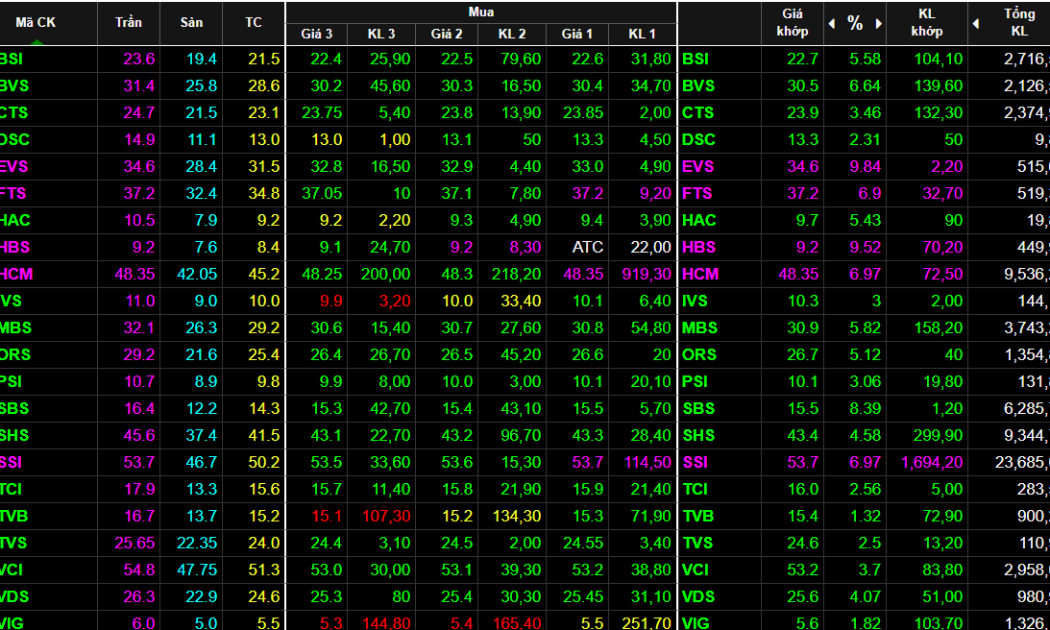Click 139,60 in BVS KL khớp cell
Image resolution: width=1050 pixels, height=630 pixels.
(x=939, y=86)
